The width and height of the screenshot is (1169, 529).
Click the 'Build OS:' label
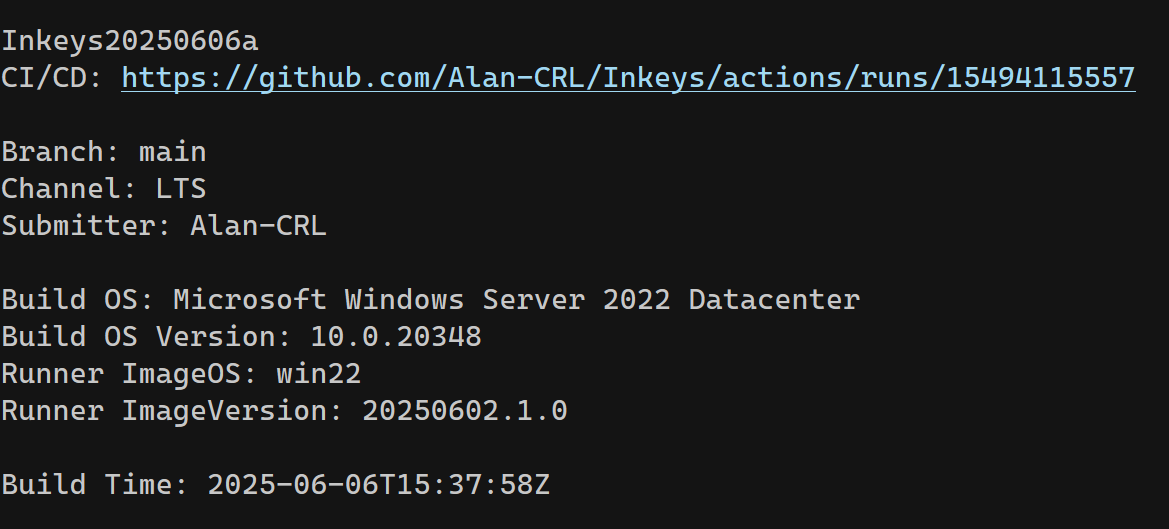click(x=78, y=300)
